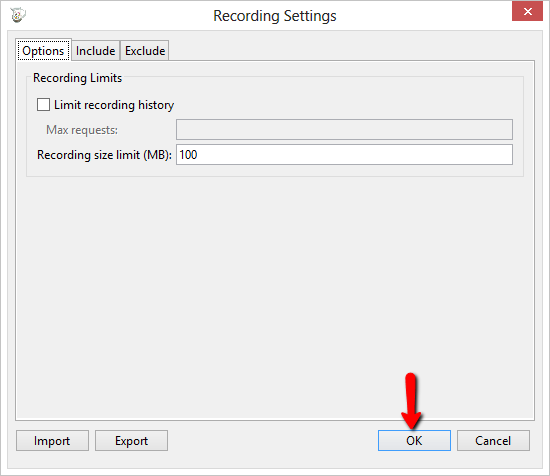The width and height of the screenshot is (550, 476).
Task: Confirm settings with OK button
Action: click(x=414, y=441)
